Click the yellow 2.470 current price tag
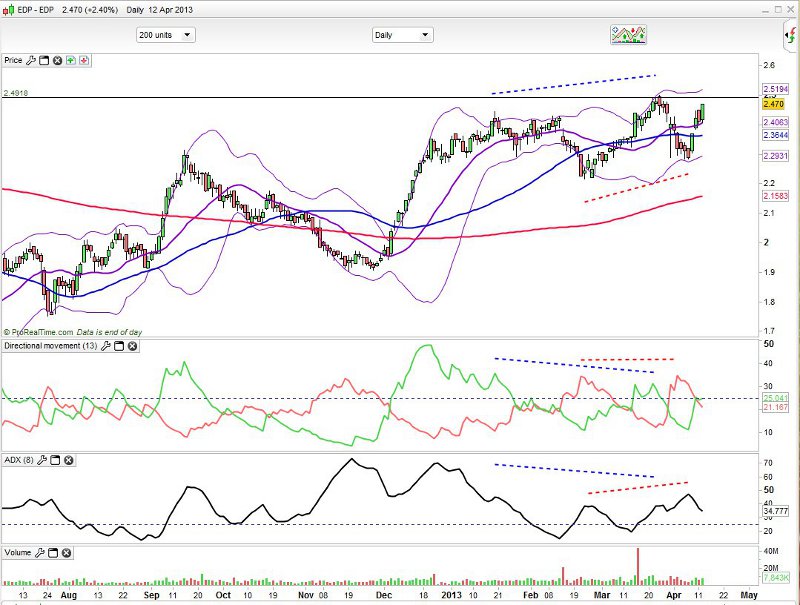 pyautogui.click(x=773, y=104)
